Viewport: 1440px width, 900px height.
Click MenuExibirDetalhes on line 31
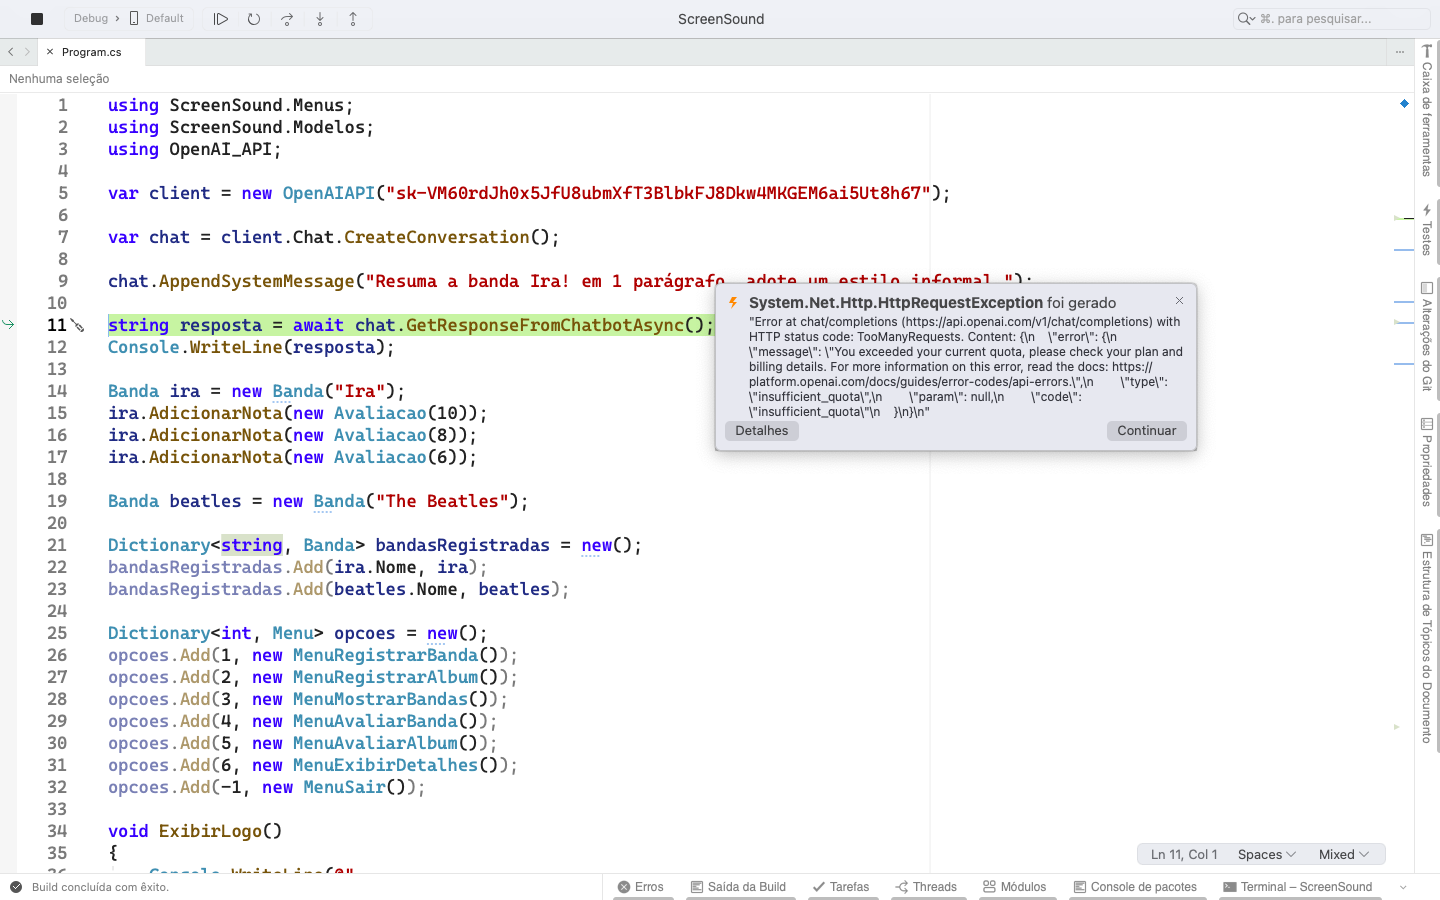click(x=386, y=765)
